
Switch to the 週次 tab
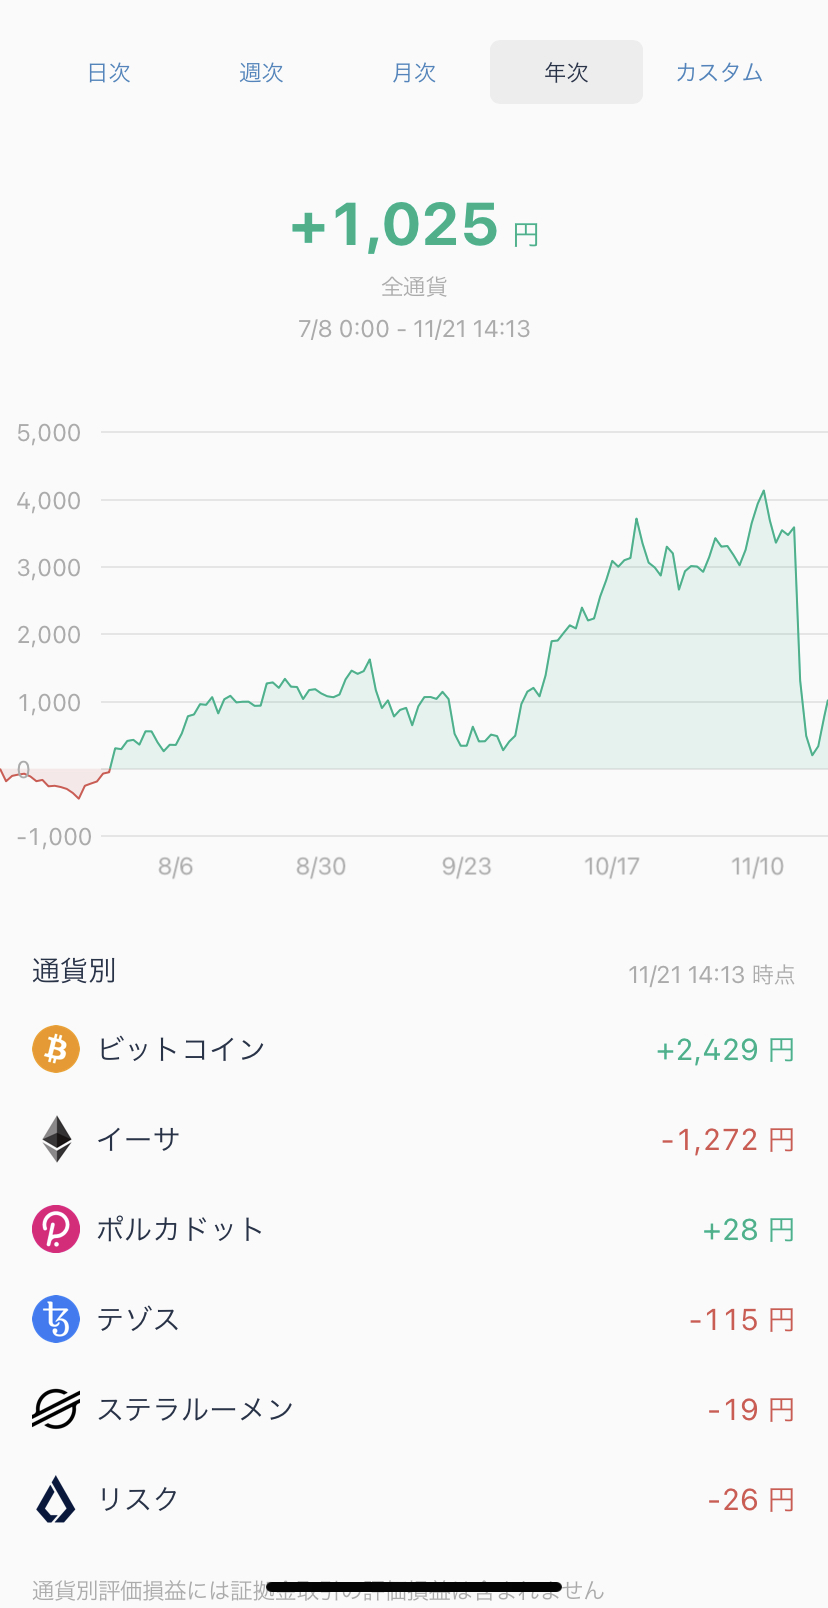[x=262, y=72]
